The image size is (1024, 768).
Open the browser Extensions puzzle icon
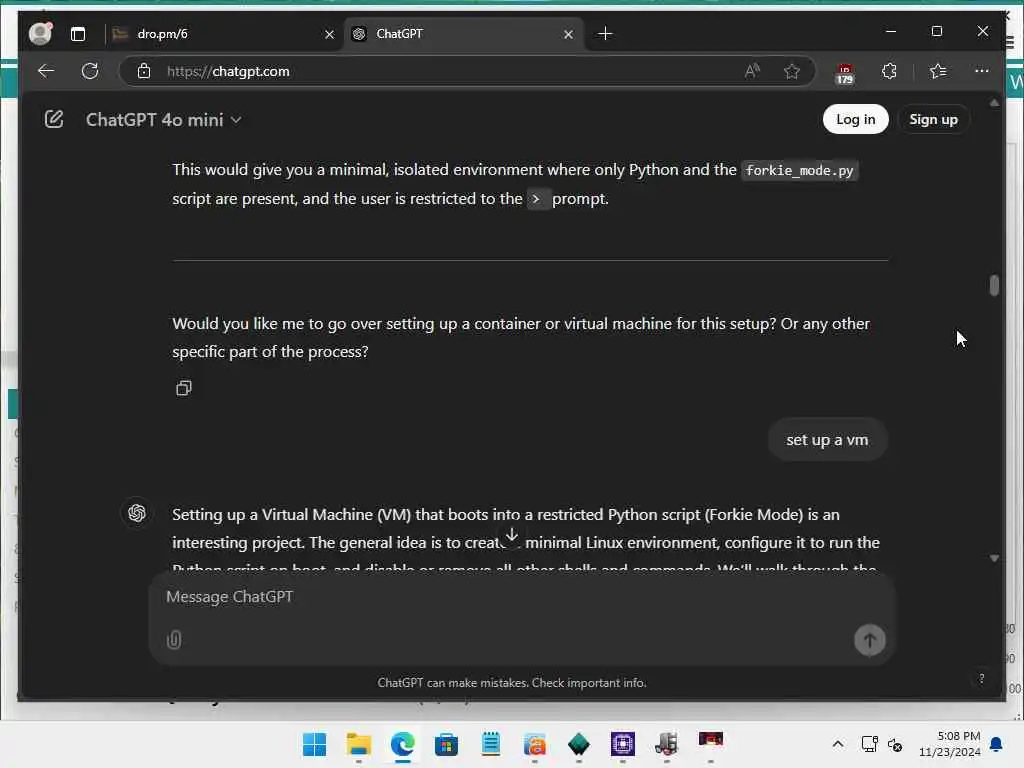point(889,71)
